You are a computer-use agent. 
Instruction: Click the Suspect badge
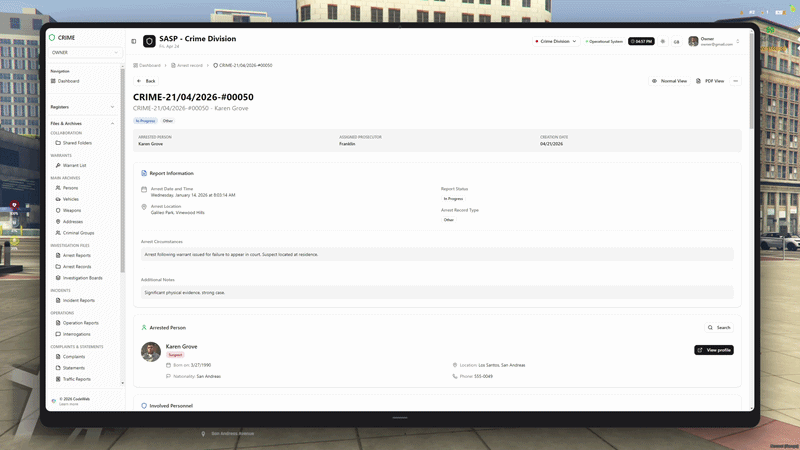pos(175,355)
